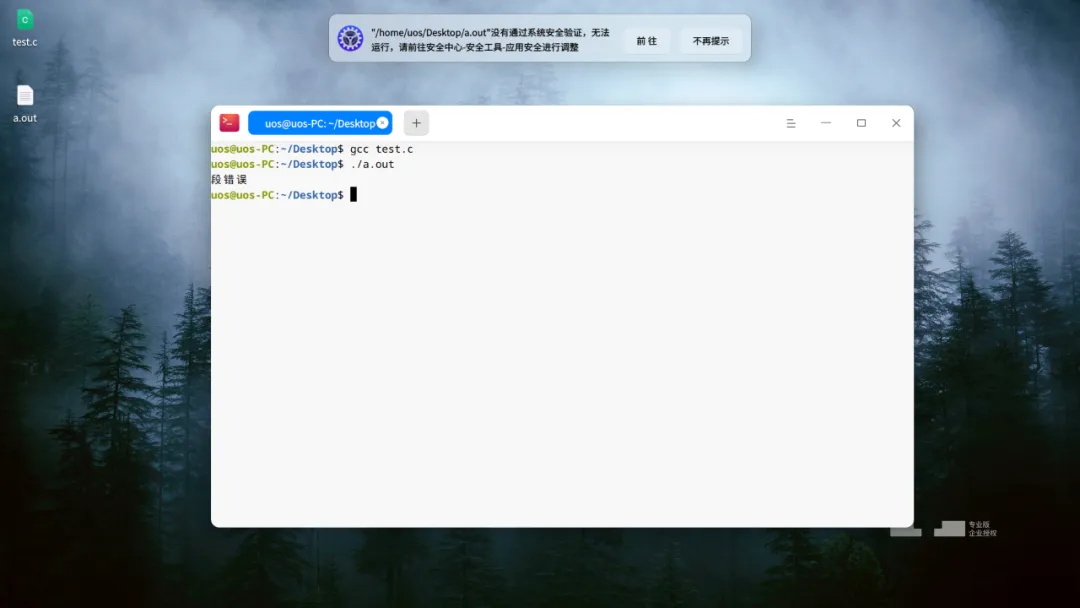Click the 不再提示 button to dismiss prompts

click(x=710, y=41)
